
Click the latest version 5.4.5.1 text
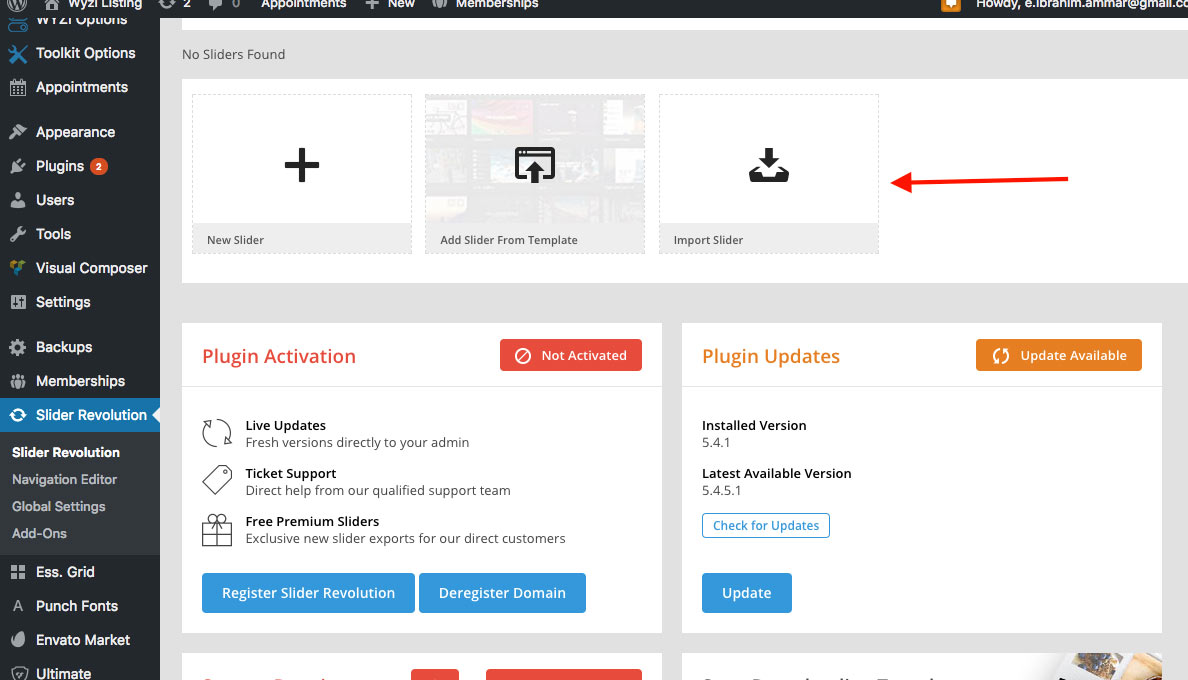(x=721, y=490)
